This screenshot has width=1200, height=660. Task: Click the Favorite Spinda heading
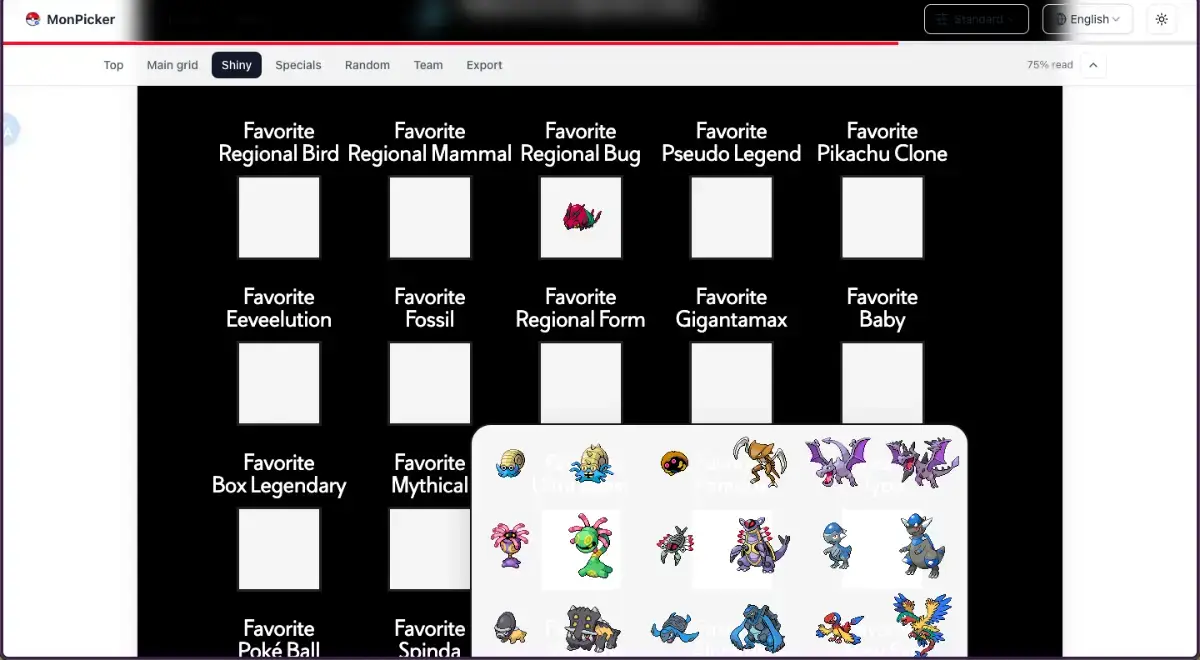click(x=430, y=639)
